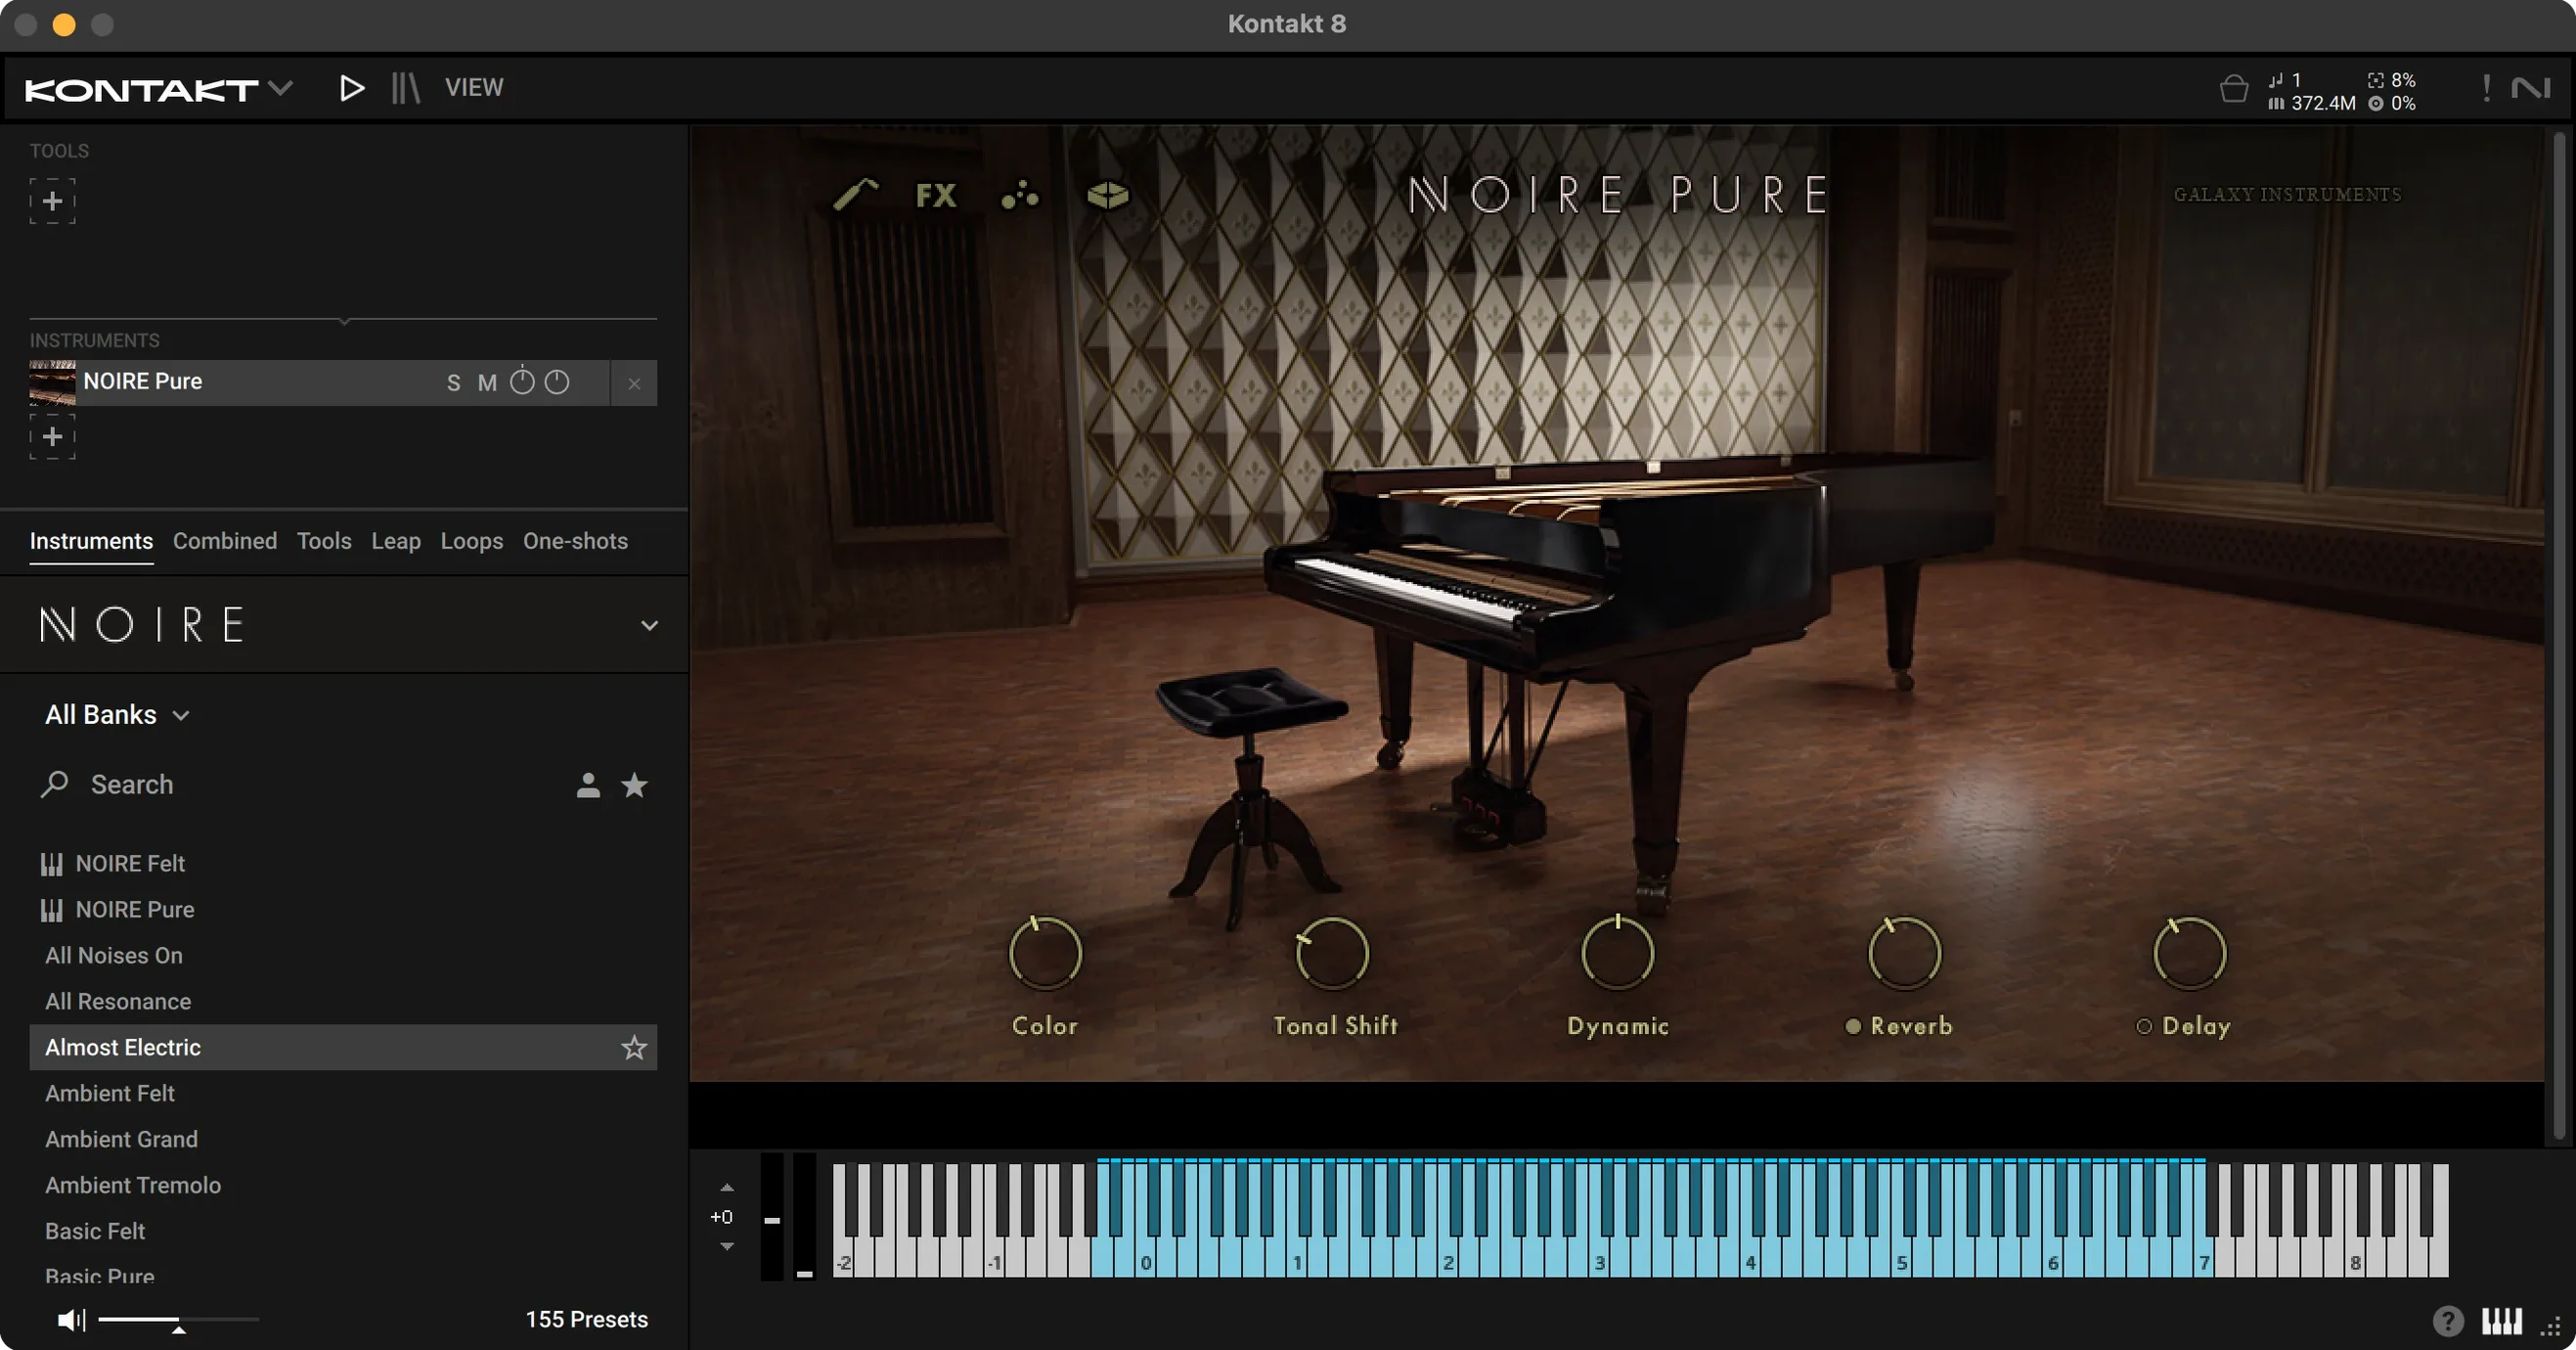Switch to the Combined tab

[225, 541]
